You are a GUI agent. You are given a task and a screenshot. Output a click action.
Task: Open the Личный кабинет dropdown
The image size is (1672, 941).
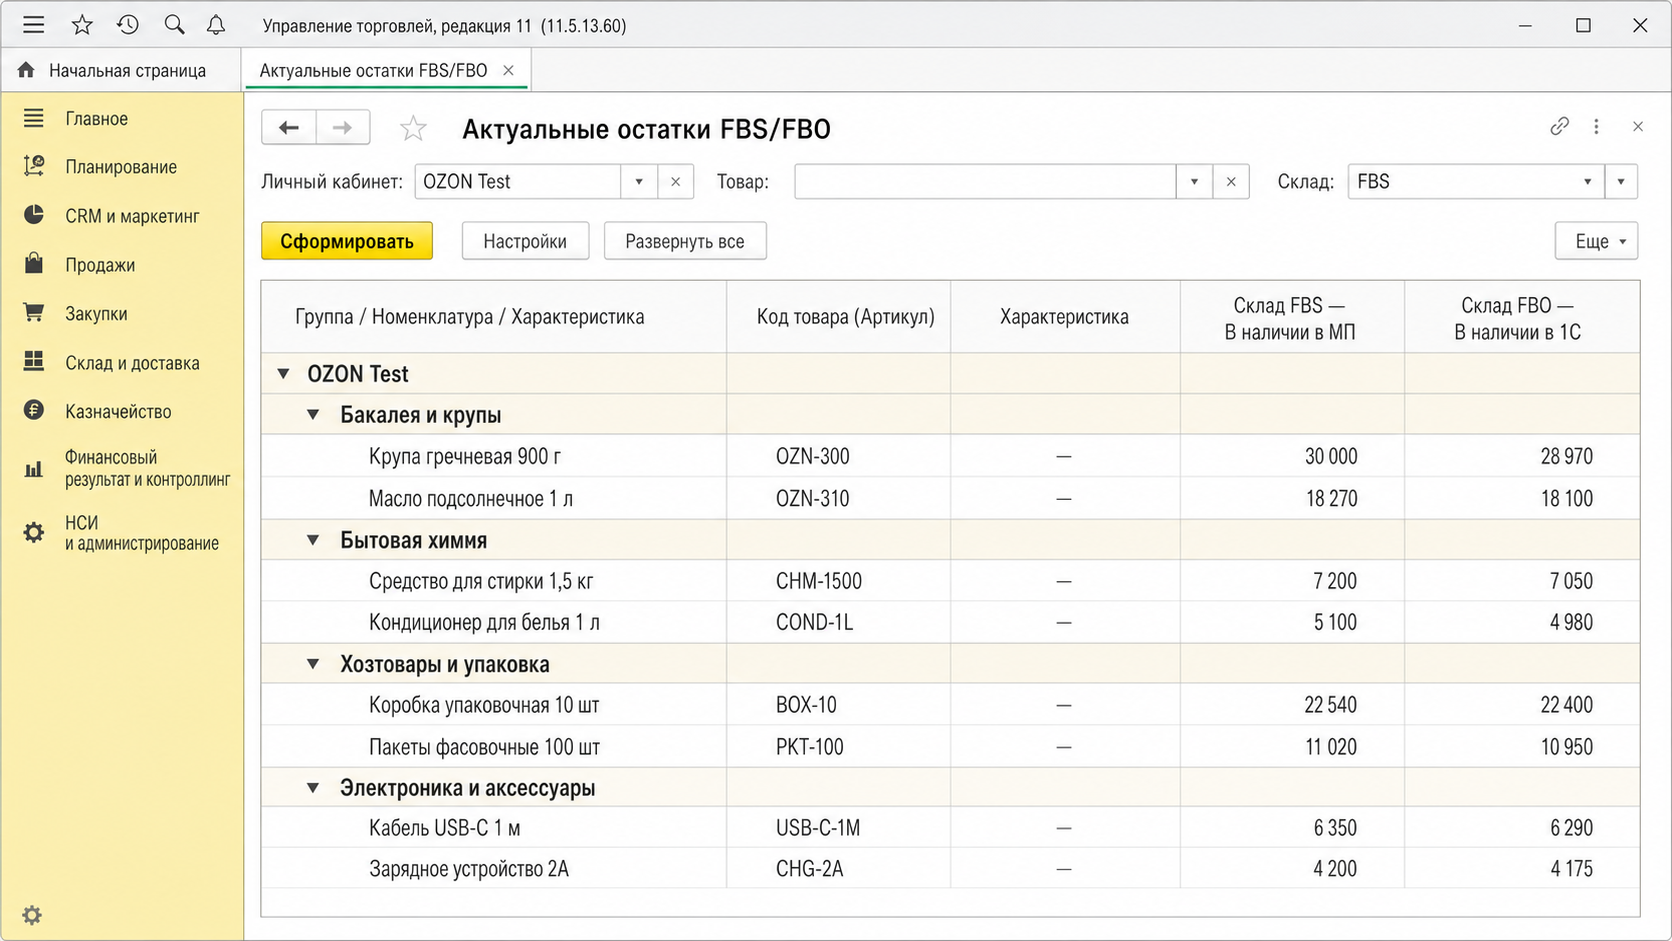(639, 182)
